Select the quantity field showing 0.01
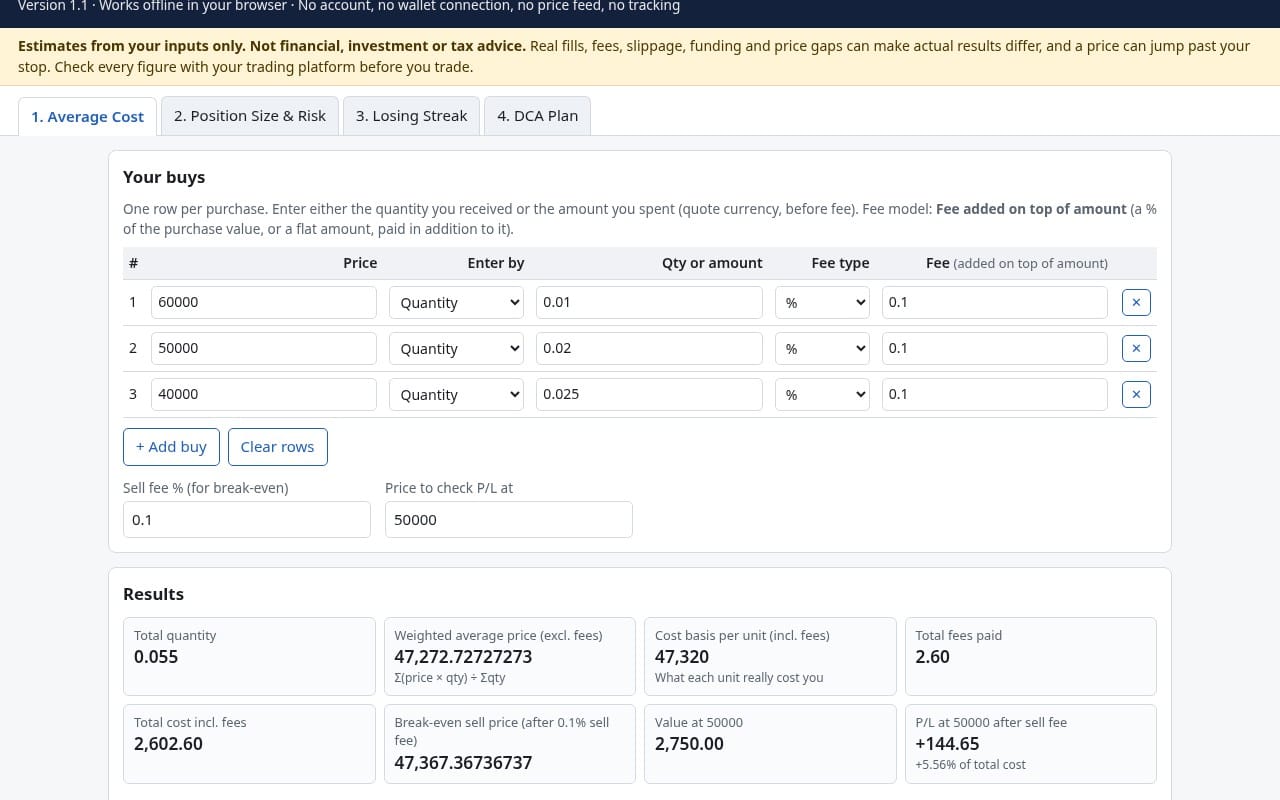Viewport: 1280px width, 800px height. coord(649,302)
